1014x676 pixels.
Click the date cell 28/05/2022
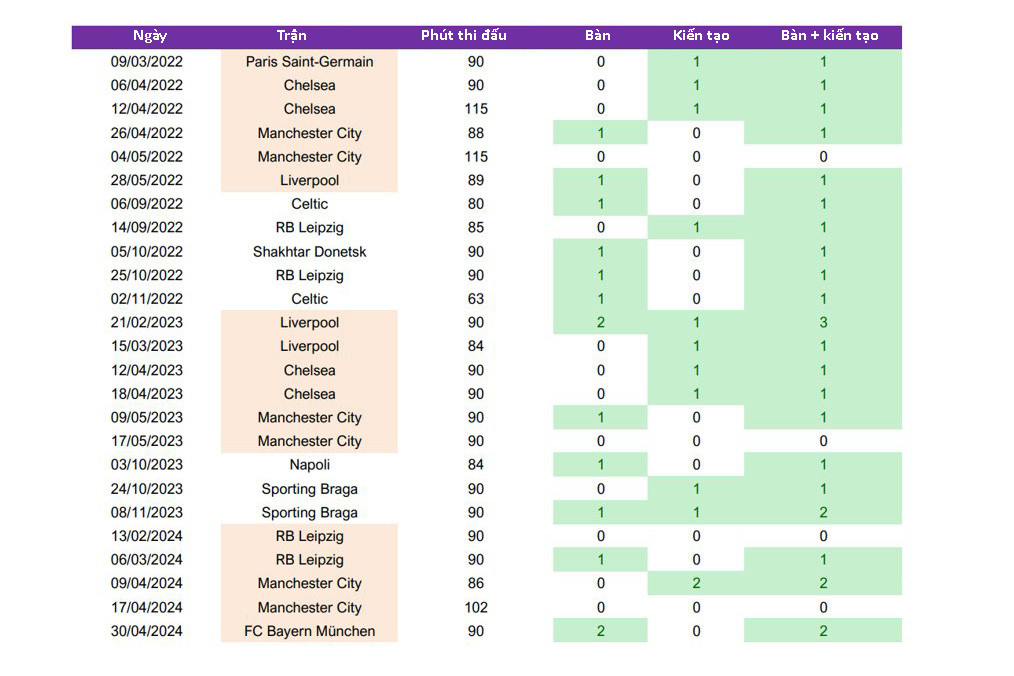point(146,181)
